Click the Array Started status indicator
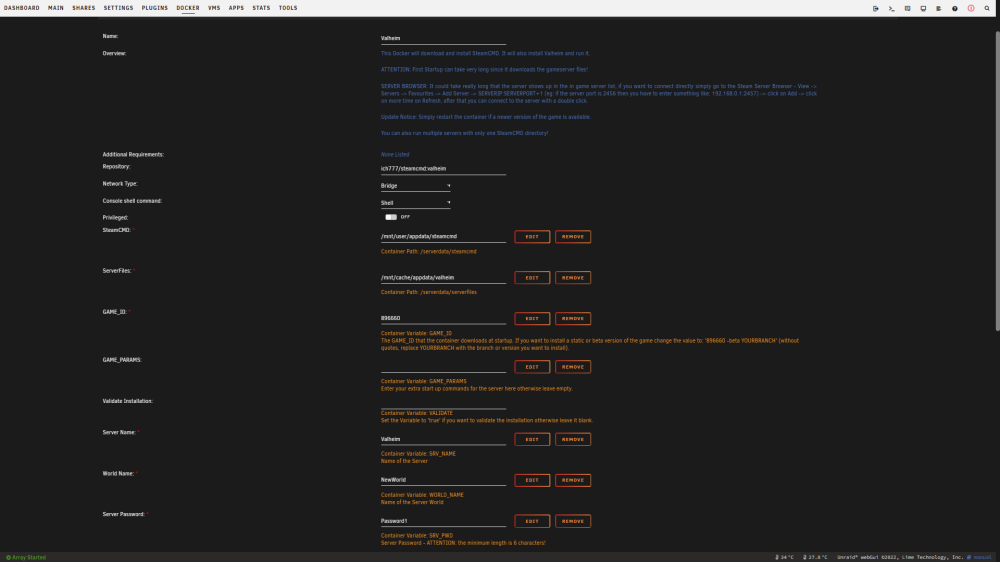 coord(26,558)
